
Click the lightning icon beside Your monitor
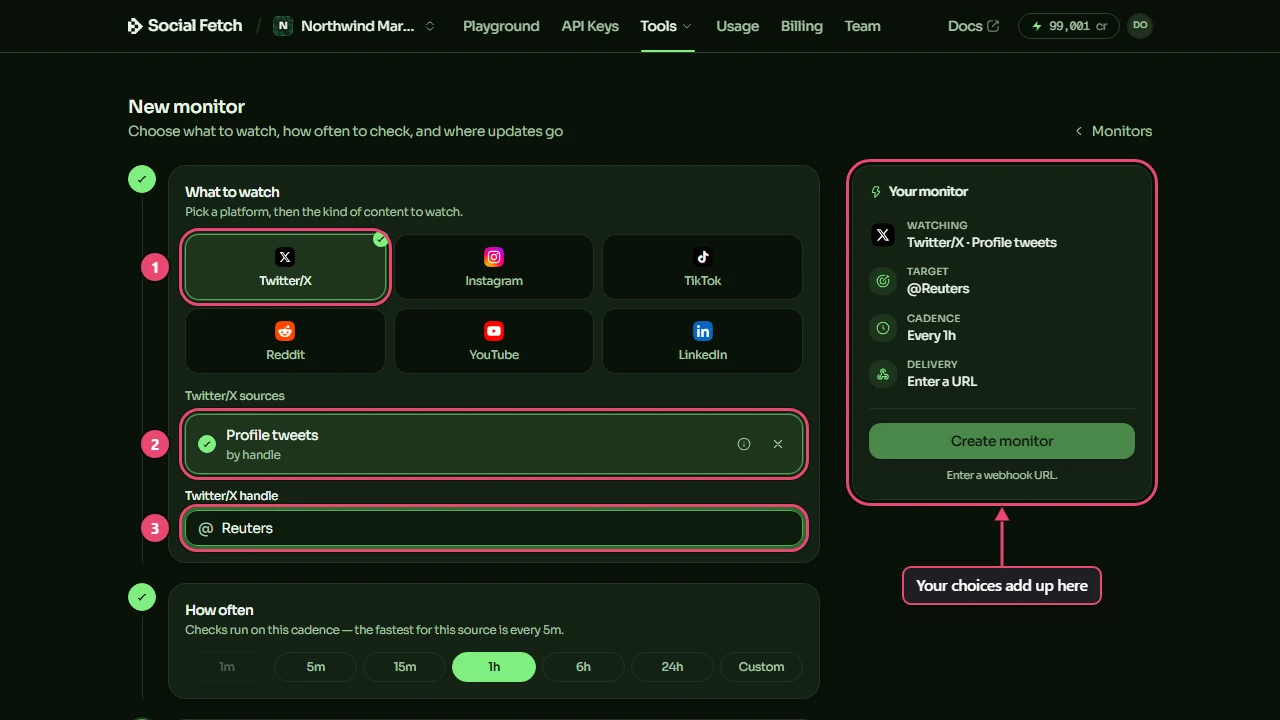(x=877, y=191)
